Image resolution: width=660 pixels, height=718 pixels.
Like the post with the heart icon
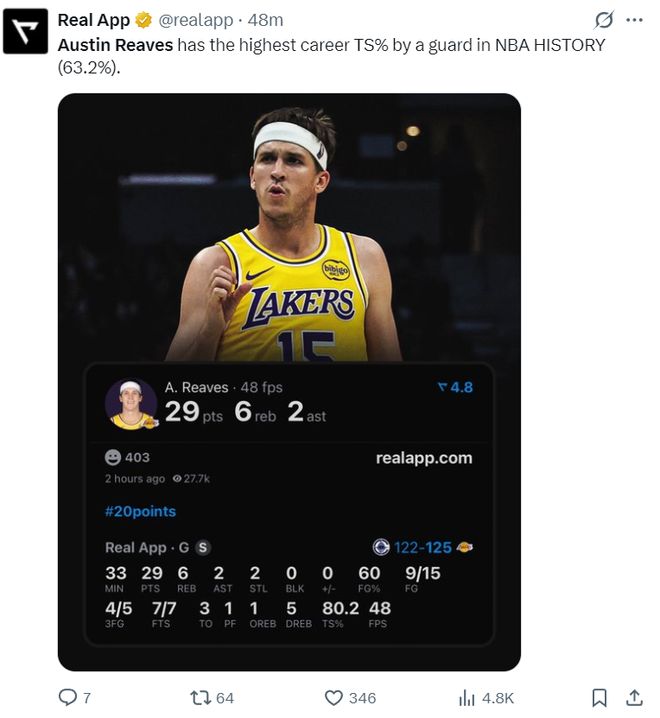coord(334,697)
